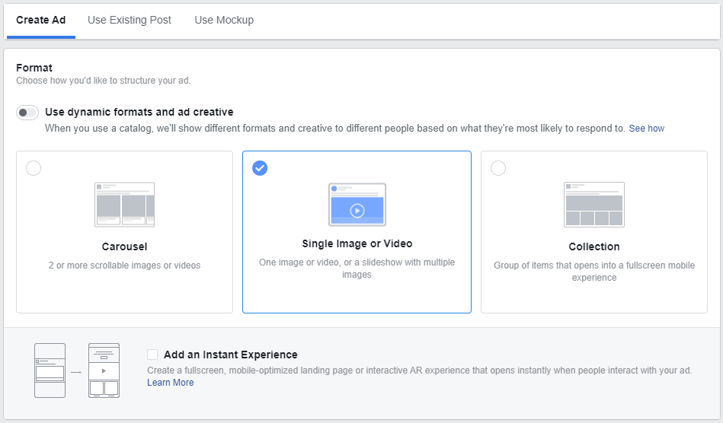The height and width of the screenshot is (423, 723).
Task: Click the Add an Instant Experience label
Action: click(231, 355)
